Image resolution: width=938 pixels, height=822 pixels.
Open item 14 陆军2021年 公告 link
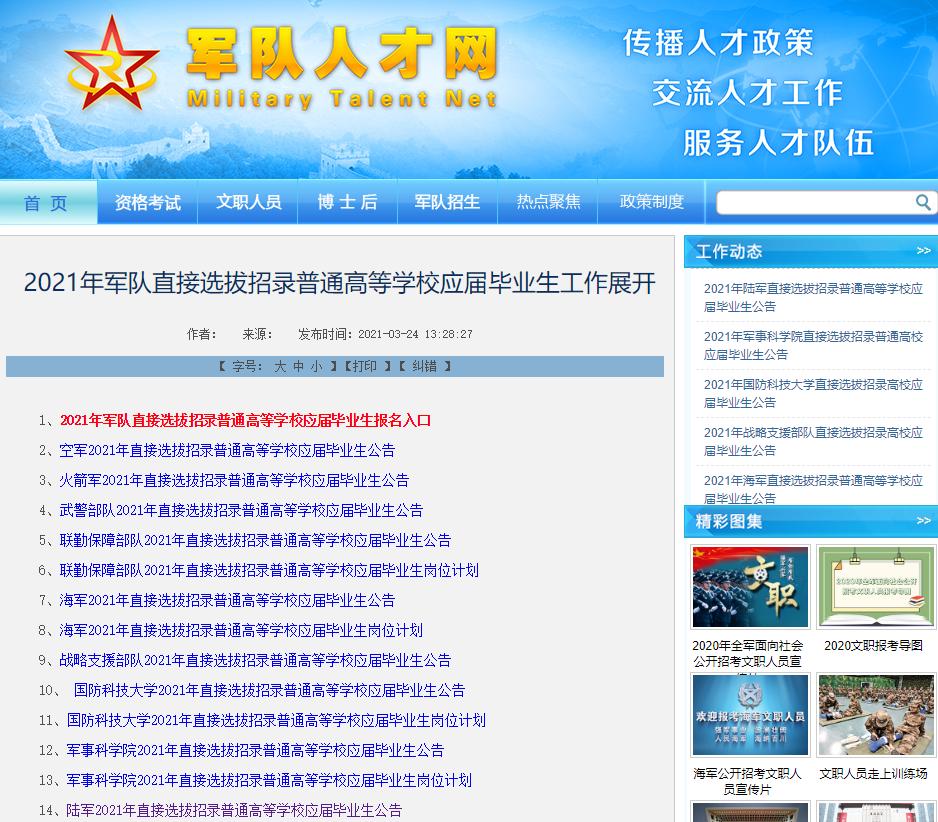(234, 810)
